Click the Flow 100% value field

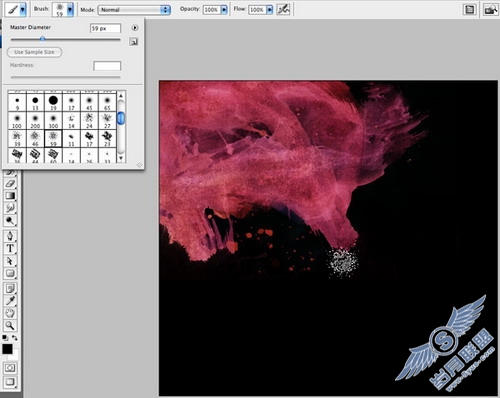tap(257, 10)
